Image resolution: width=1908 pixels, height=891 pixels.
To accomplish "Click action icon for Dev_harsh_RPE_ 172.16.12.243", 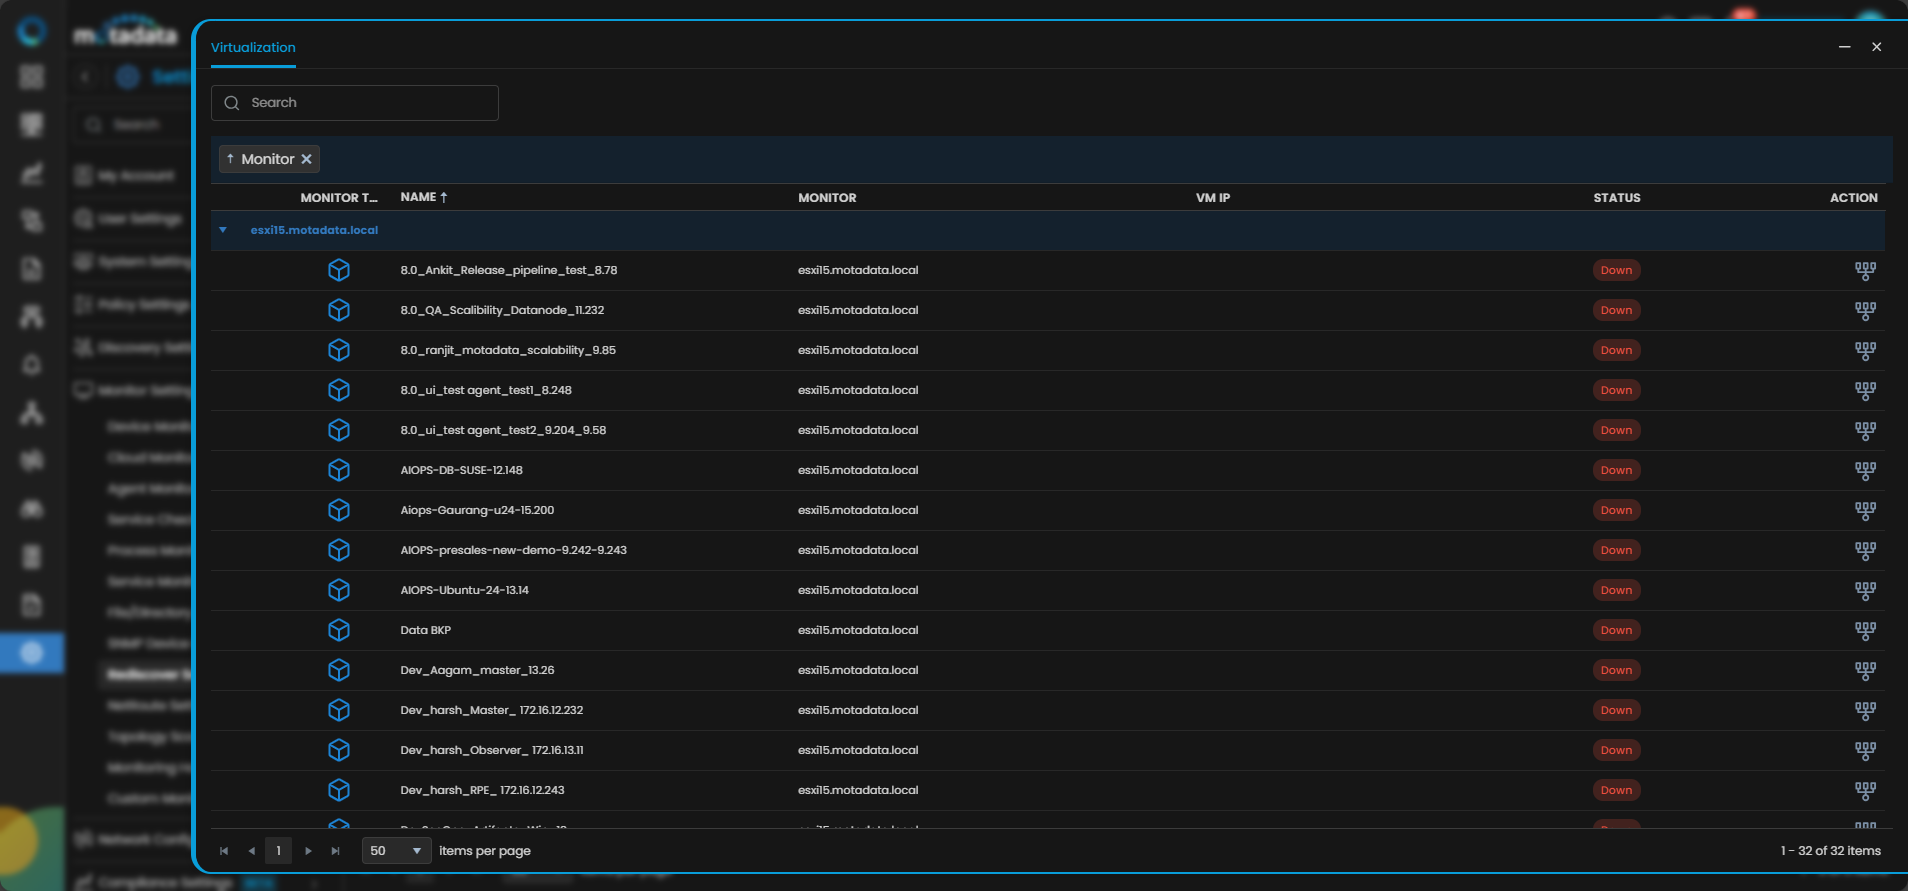I will pyautogui.click(x=1865, y=791).
